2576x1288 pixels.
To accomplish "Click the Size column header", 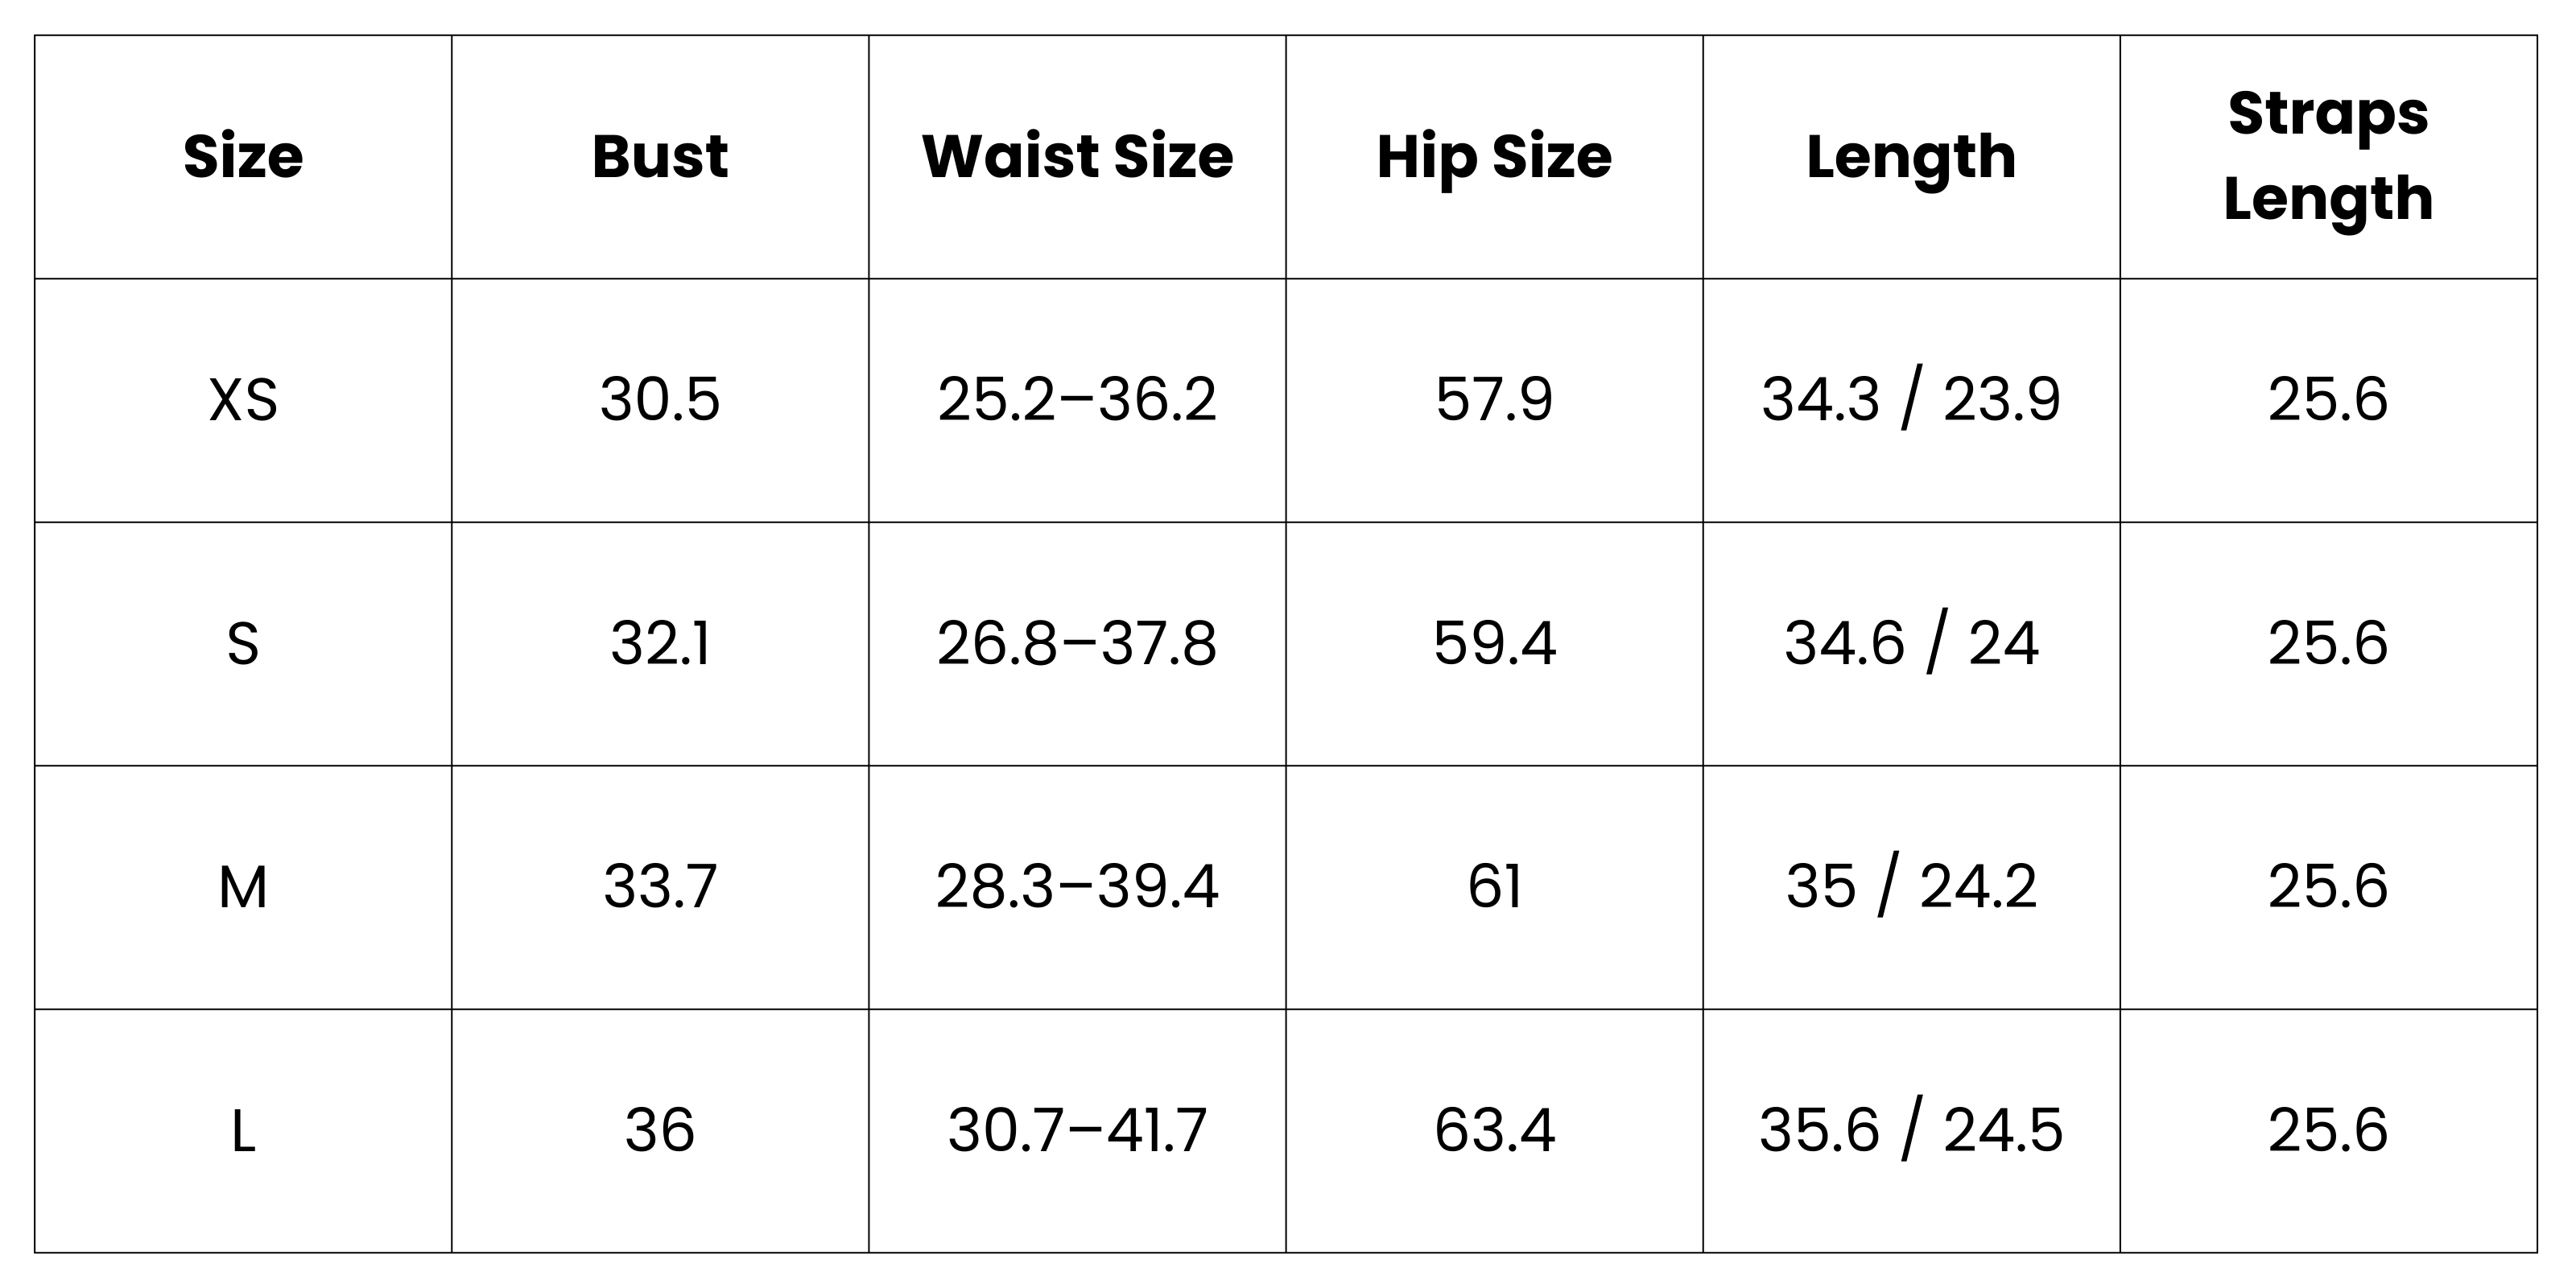I will coord(243,157).
